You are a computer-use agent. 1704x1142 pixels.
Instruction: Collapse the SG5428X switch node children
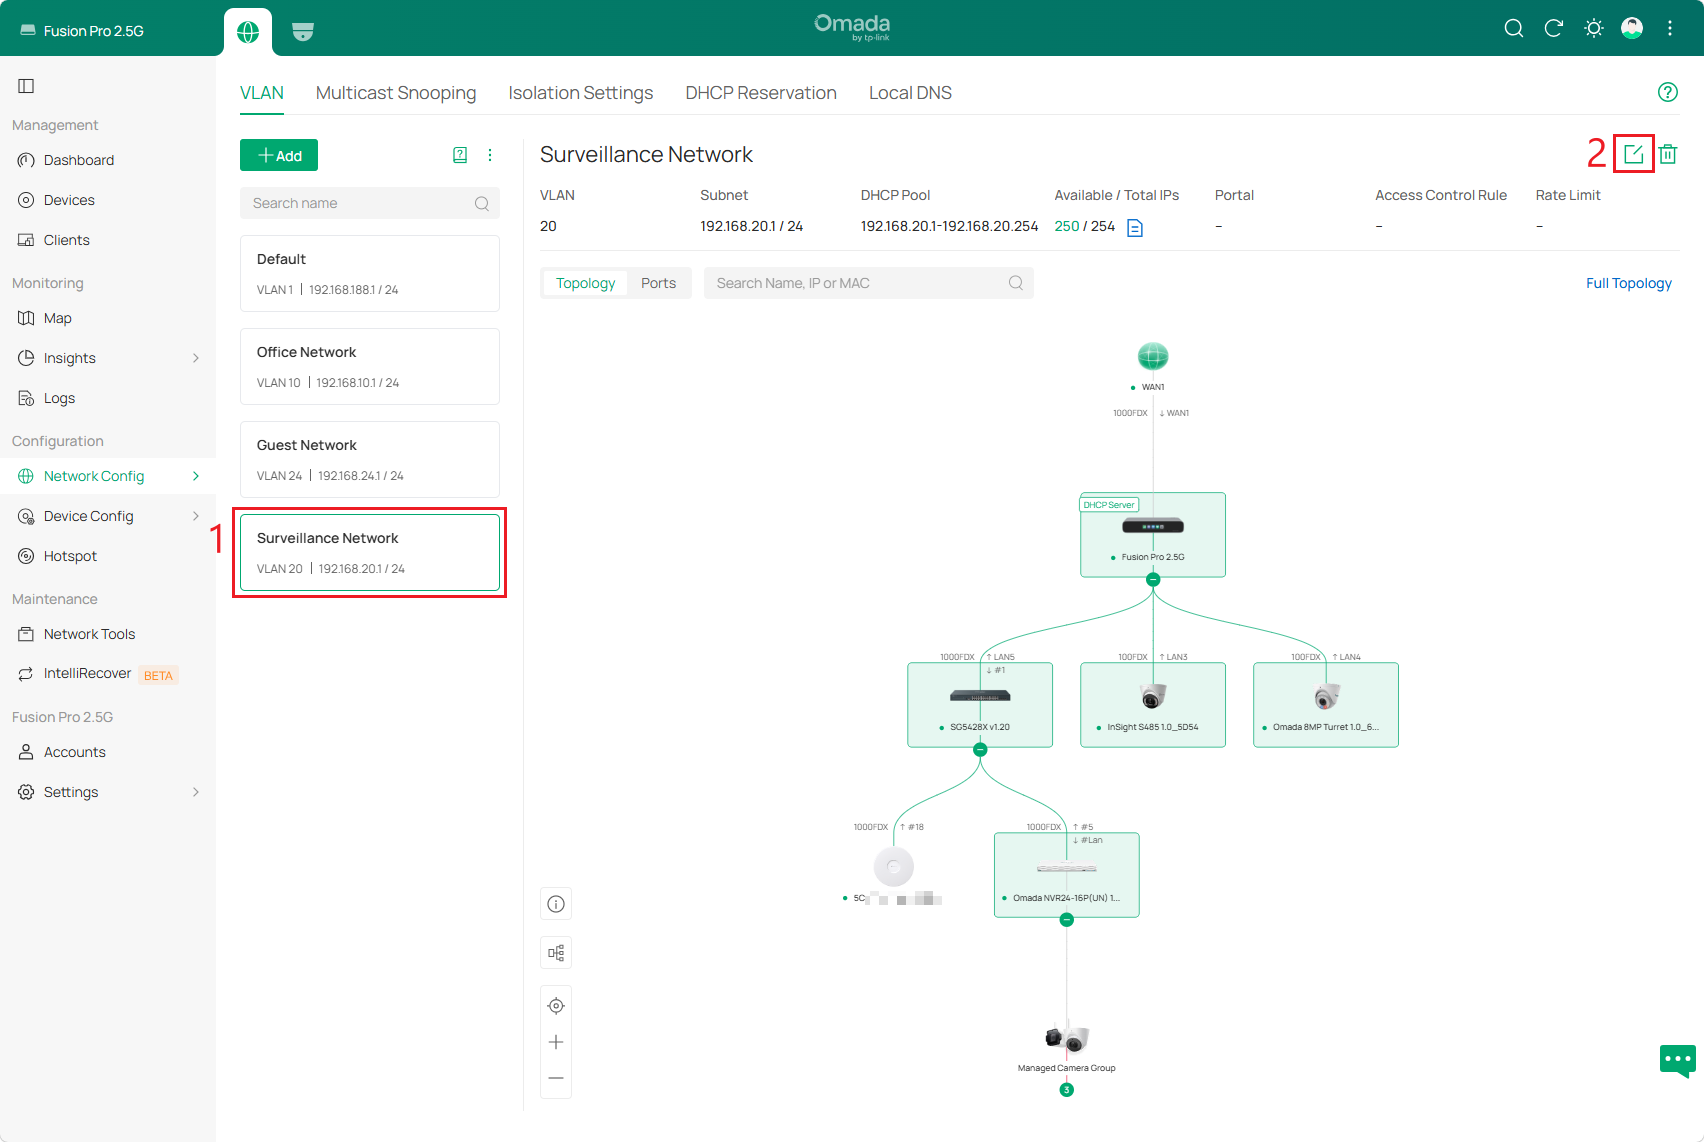(980, 750)
